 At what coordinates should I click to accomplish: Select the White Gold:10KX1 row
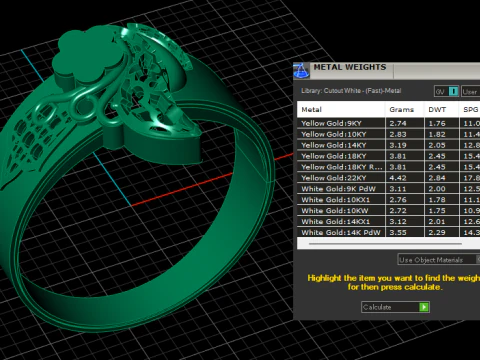point(388,200)
